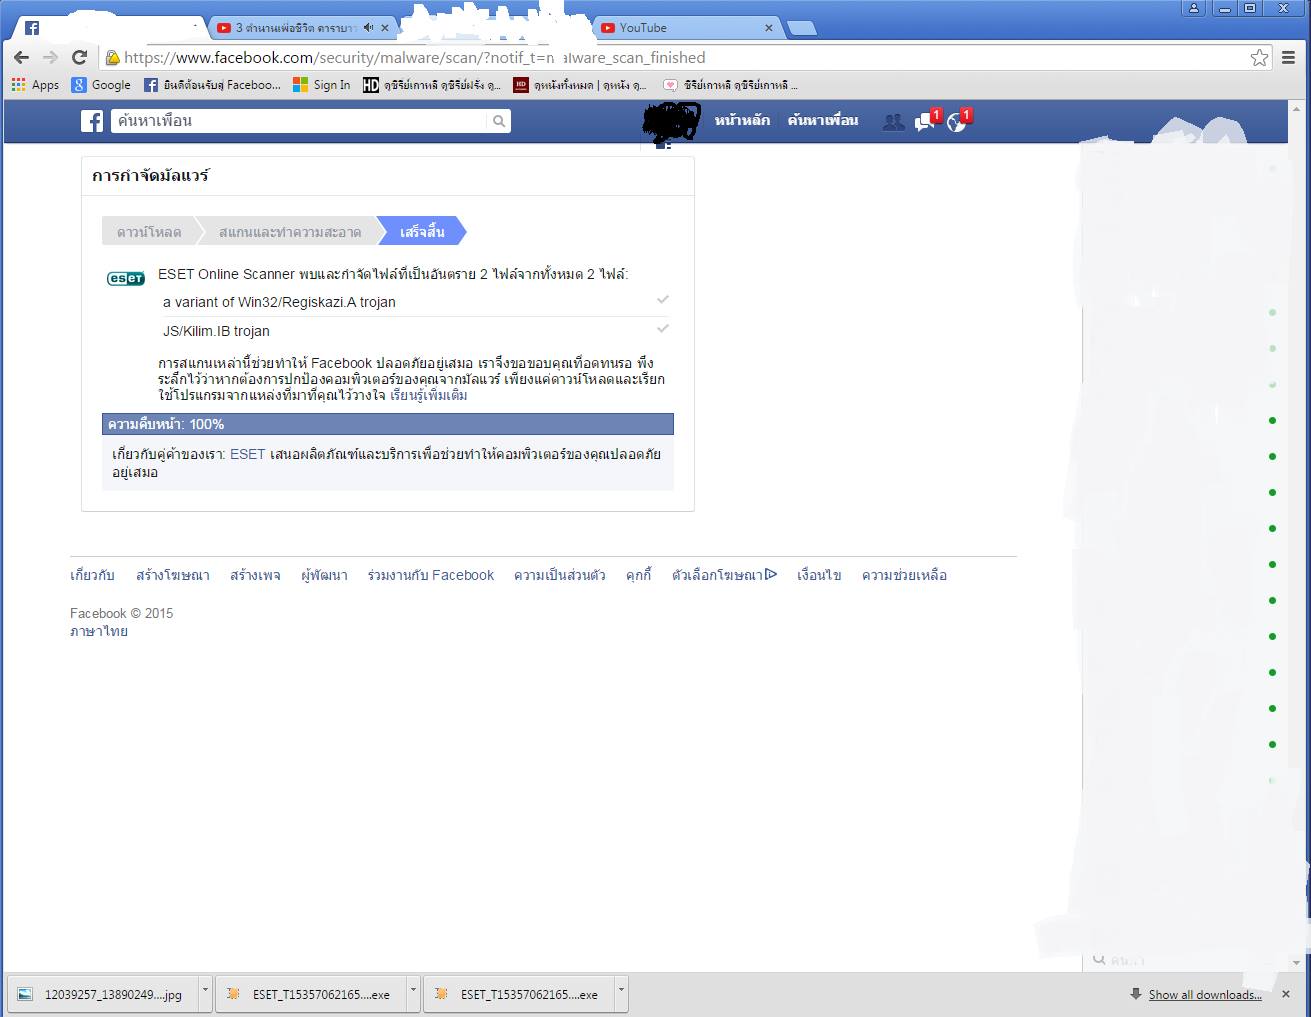This screenshot has width=1311, height=1017.
Task: Close the 3 ตำนานเพื่อชีวิต YouTube tab
Action: (x=385, y=28)
